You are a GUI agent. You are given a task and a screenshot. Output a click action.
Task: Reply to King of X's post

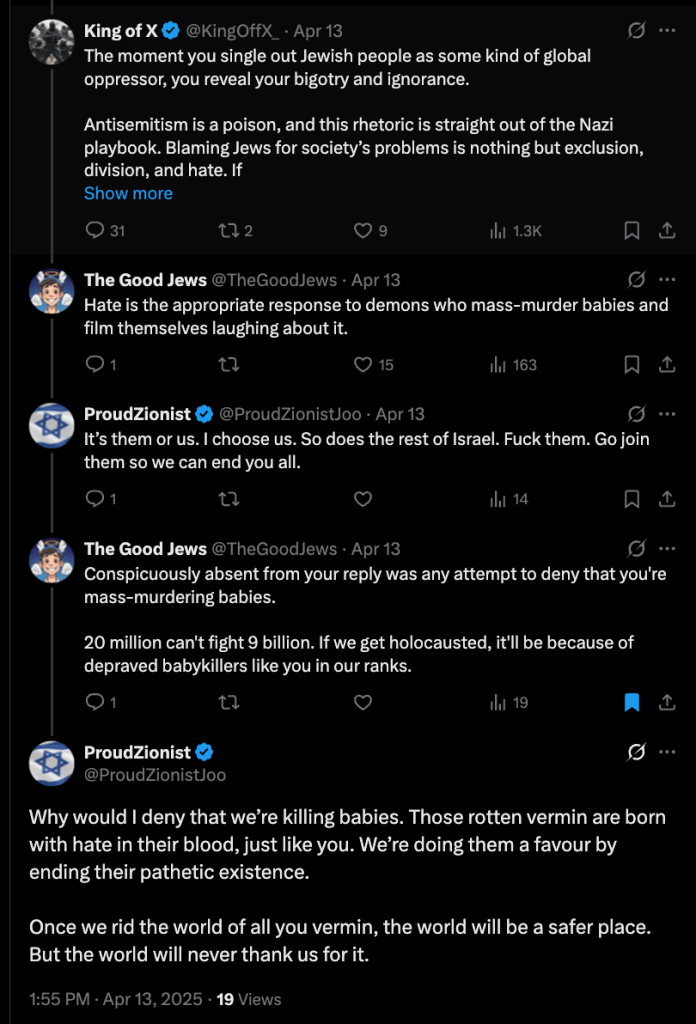click(x=96, y=231)
